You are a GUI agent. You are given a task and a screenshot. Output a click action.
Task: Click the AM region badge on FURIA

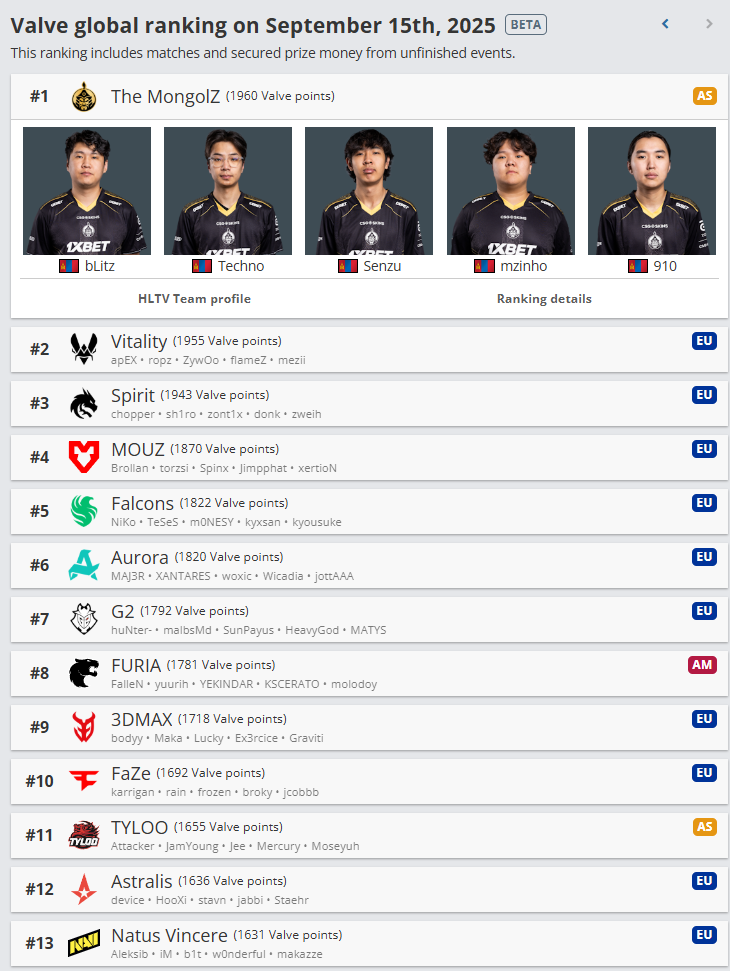(x=702, y=664)
